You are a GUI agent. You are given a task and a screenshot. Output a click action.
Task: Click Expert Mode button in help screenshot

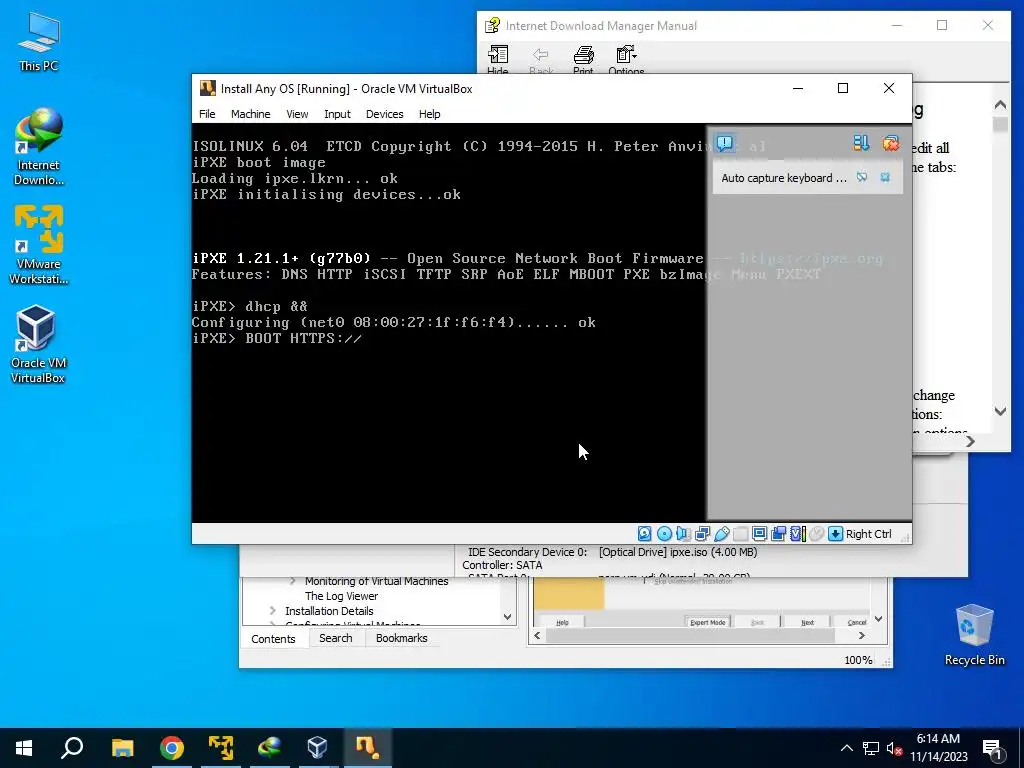(708, 622)
